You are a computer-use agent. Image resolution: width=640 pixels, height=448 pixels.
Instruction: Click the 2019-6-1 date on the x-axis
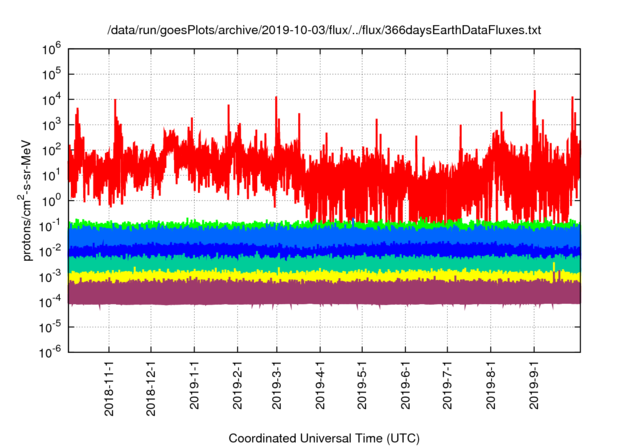(406, 387)
